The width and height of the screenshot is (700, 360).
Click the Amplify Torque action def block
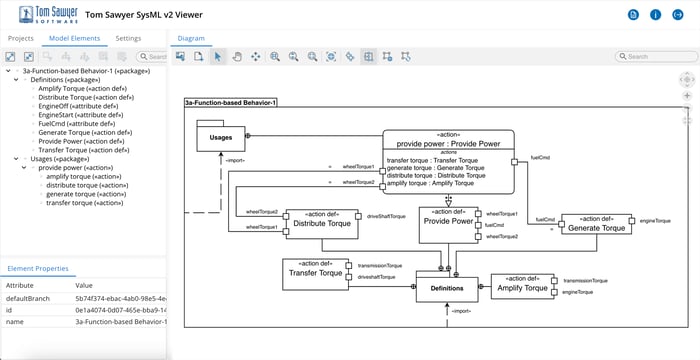[x=523, y=287]
